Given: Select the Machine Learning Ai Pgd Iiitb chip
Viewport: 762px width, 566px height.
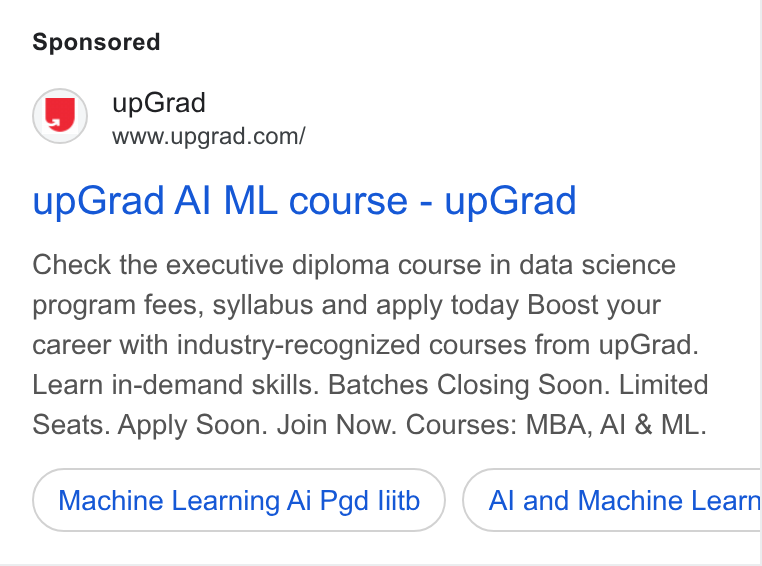Looking at the screenshot, I should coord(239,500).
